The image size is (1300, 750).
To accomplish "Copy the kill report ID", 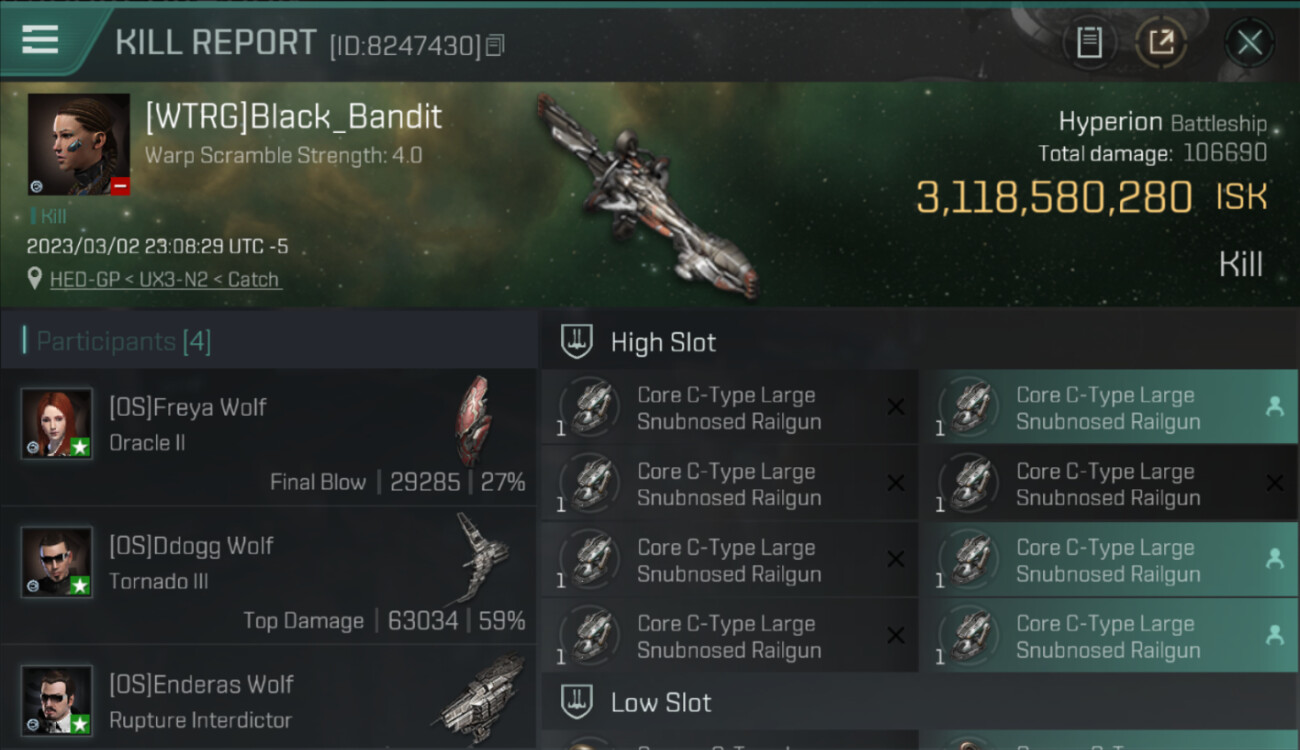I will coord(496,45).
